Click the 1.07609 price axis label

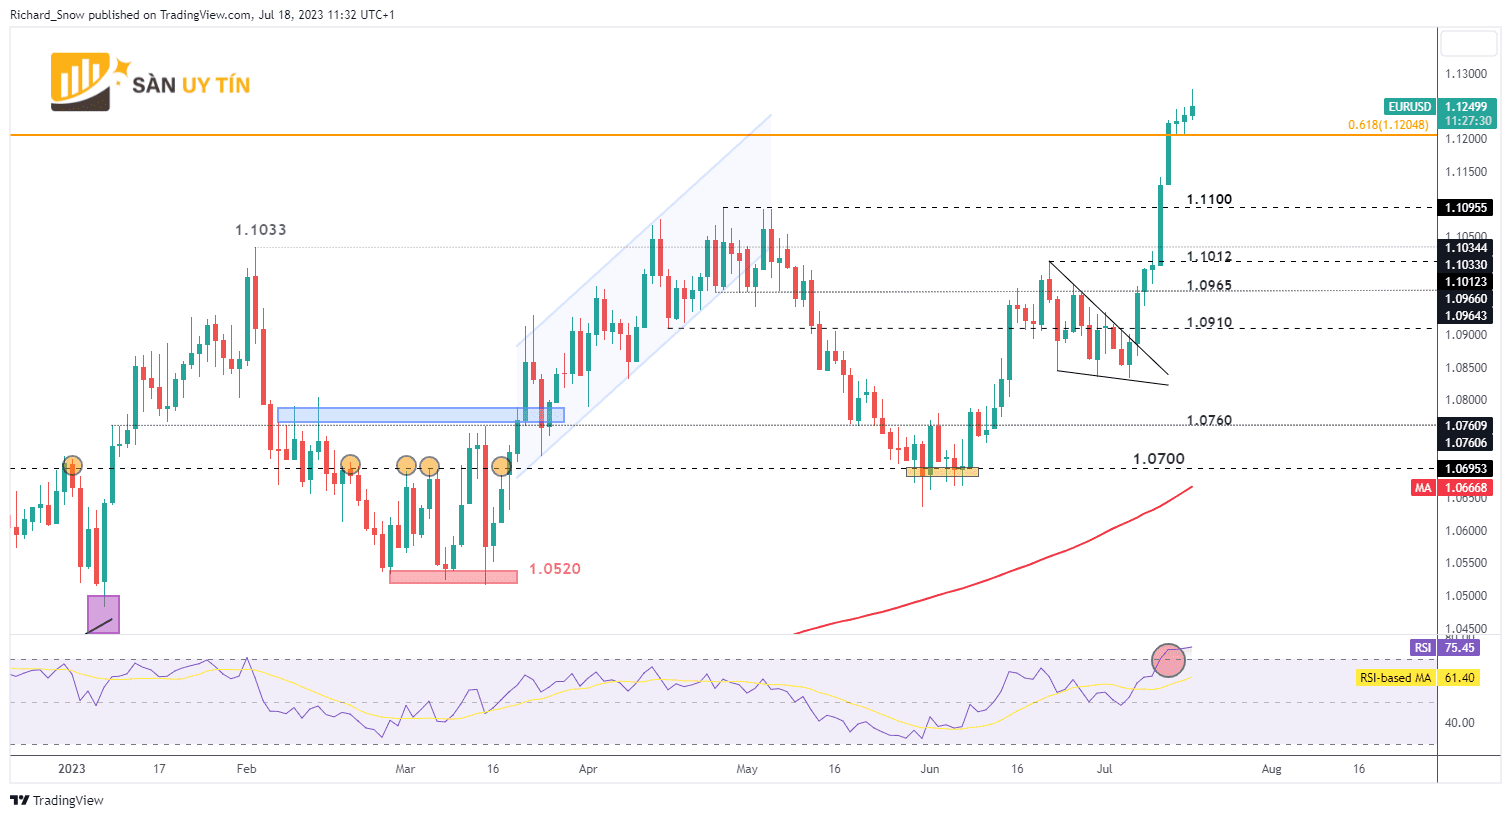1467,425
